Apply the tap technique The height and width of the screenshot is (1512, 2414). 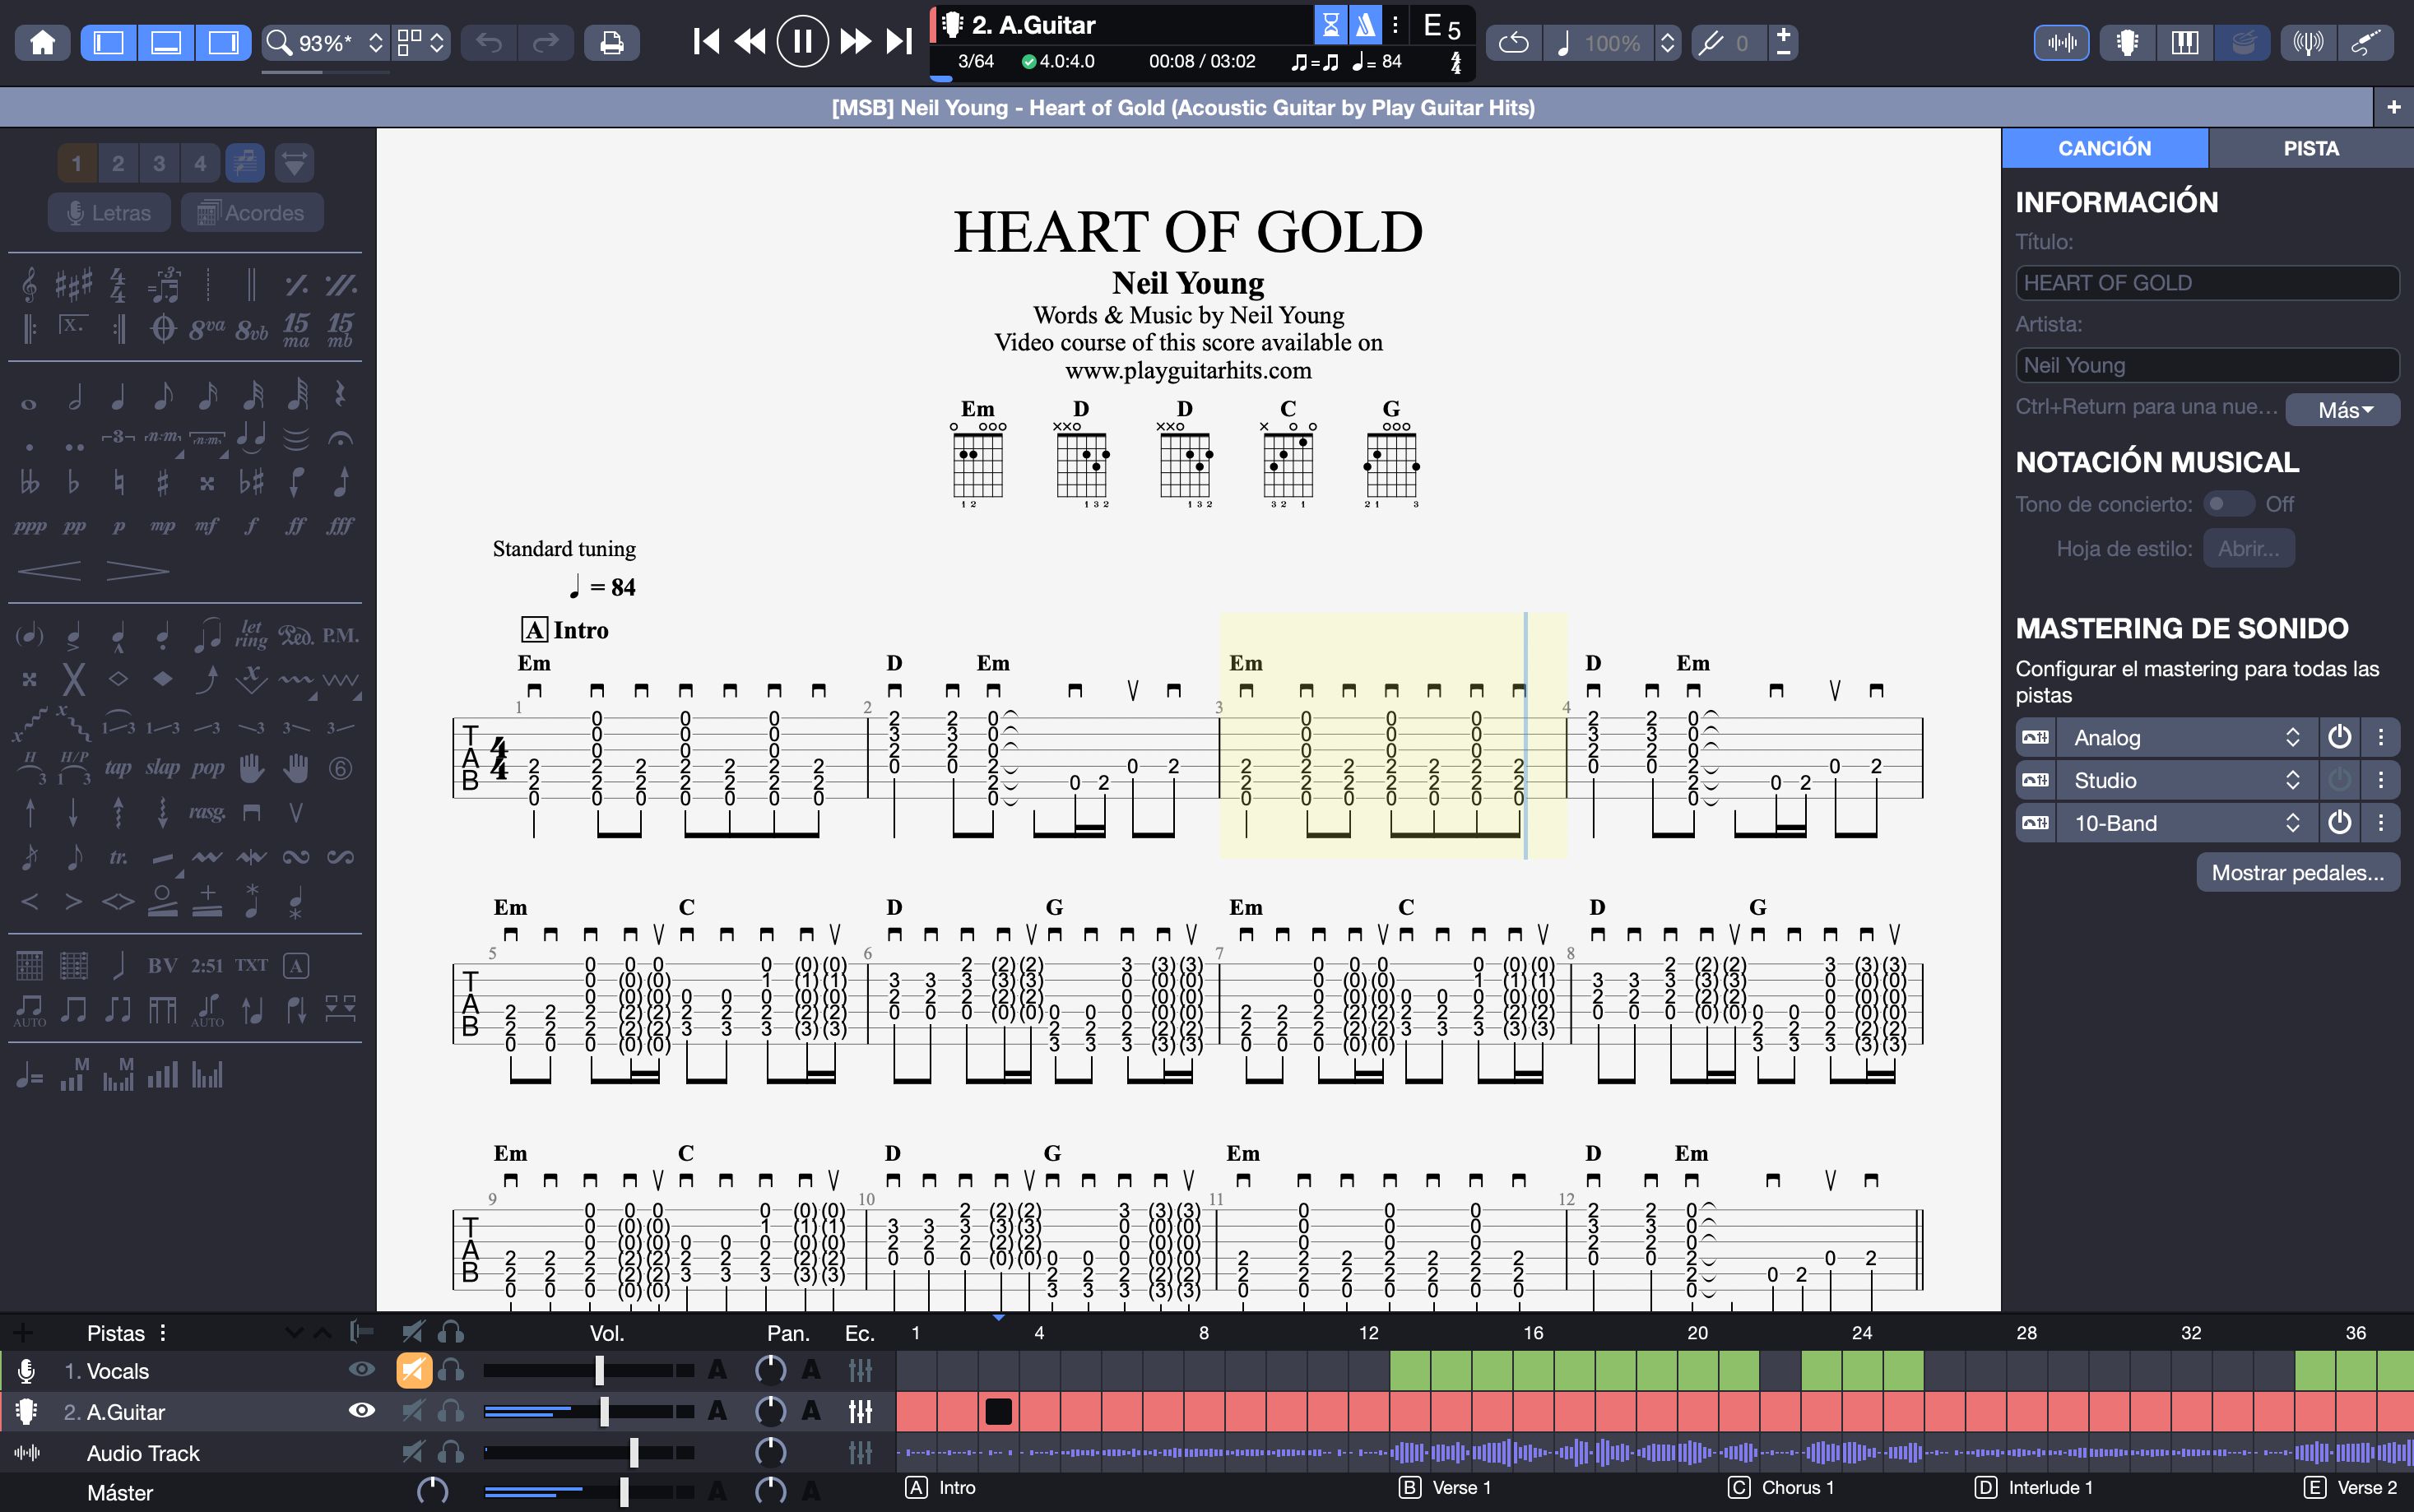pos(118,768)
